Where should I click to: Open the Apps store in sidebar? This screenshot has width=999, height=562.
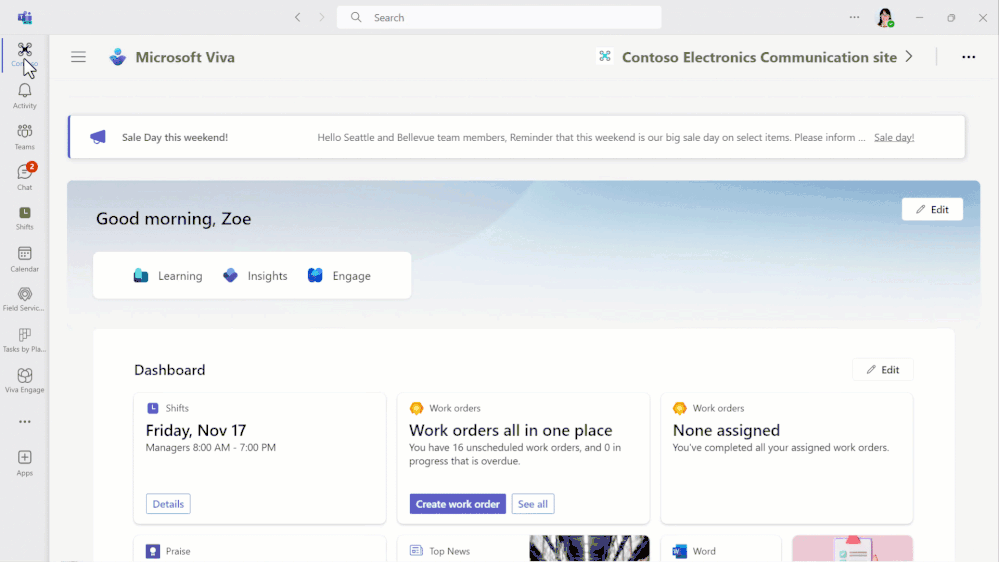coord(24,463)
